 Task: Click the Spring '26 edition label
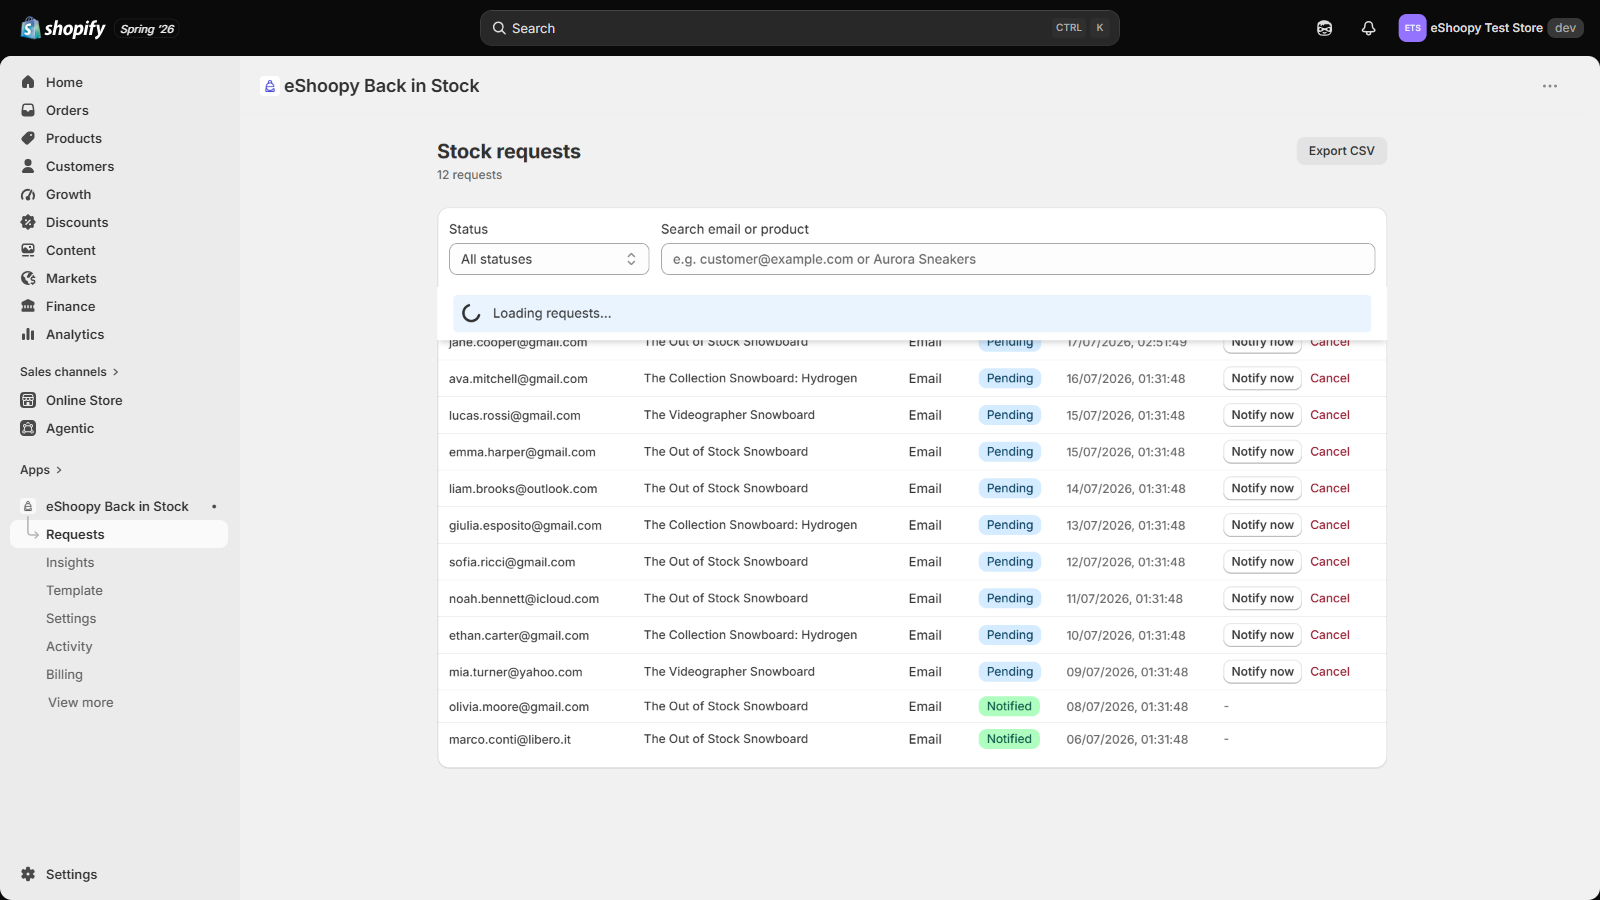pyautogui.click(x=147, y=29)
